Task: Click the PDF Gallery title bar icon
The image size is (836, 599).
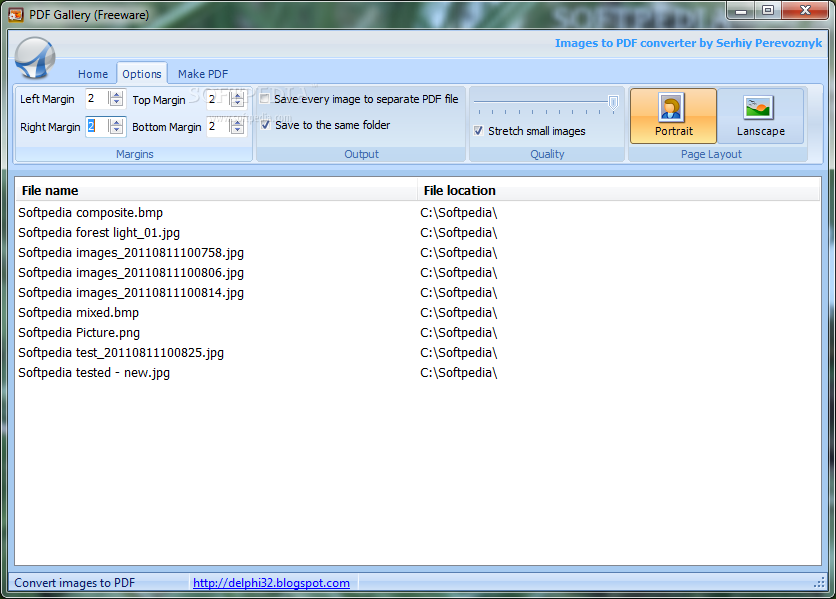Action: [x=15, y=14]
